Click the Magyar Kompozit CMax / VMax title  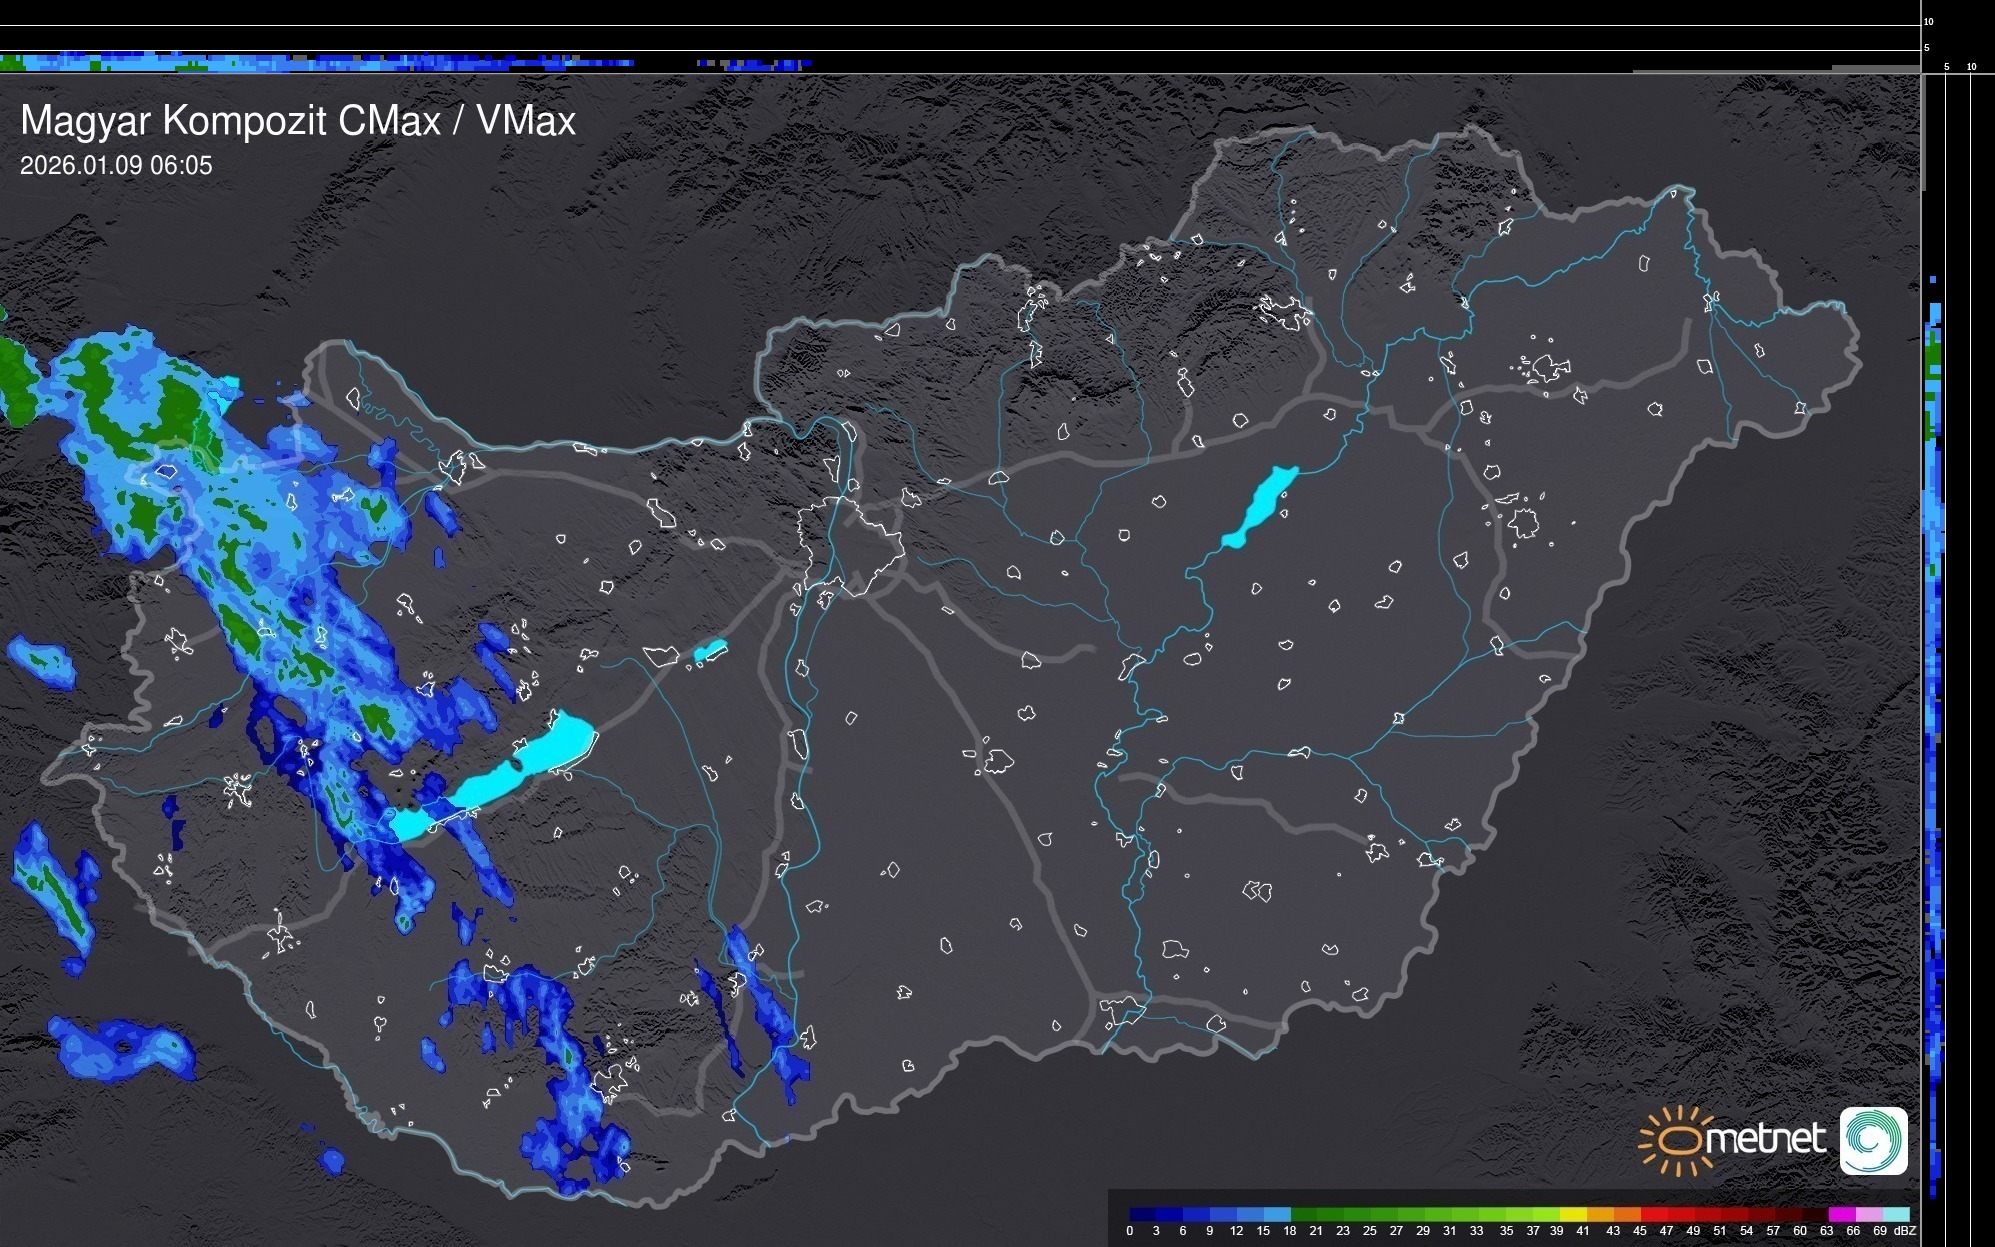pyautogui.click(x=298, y=120)
